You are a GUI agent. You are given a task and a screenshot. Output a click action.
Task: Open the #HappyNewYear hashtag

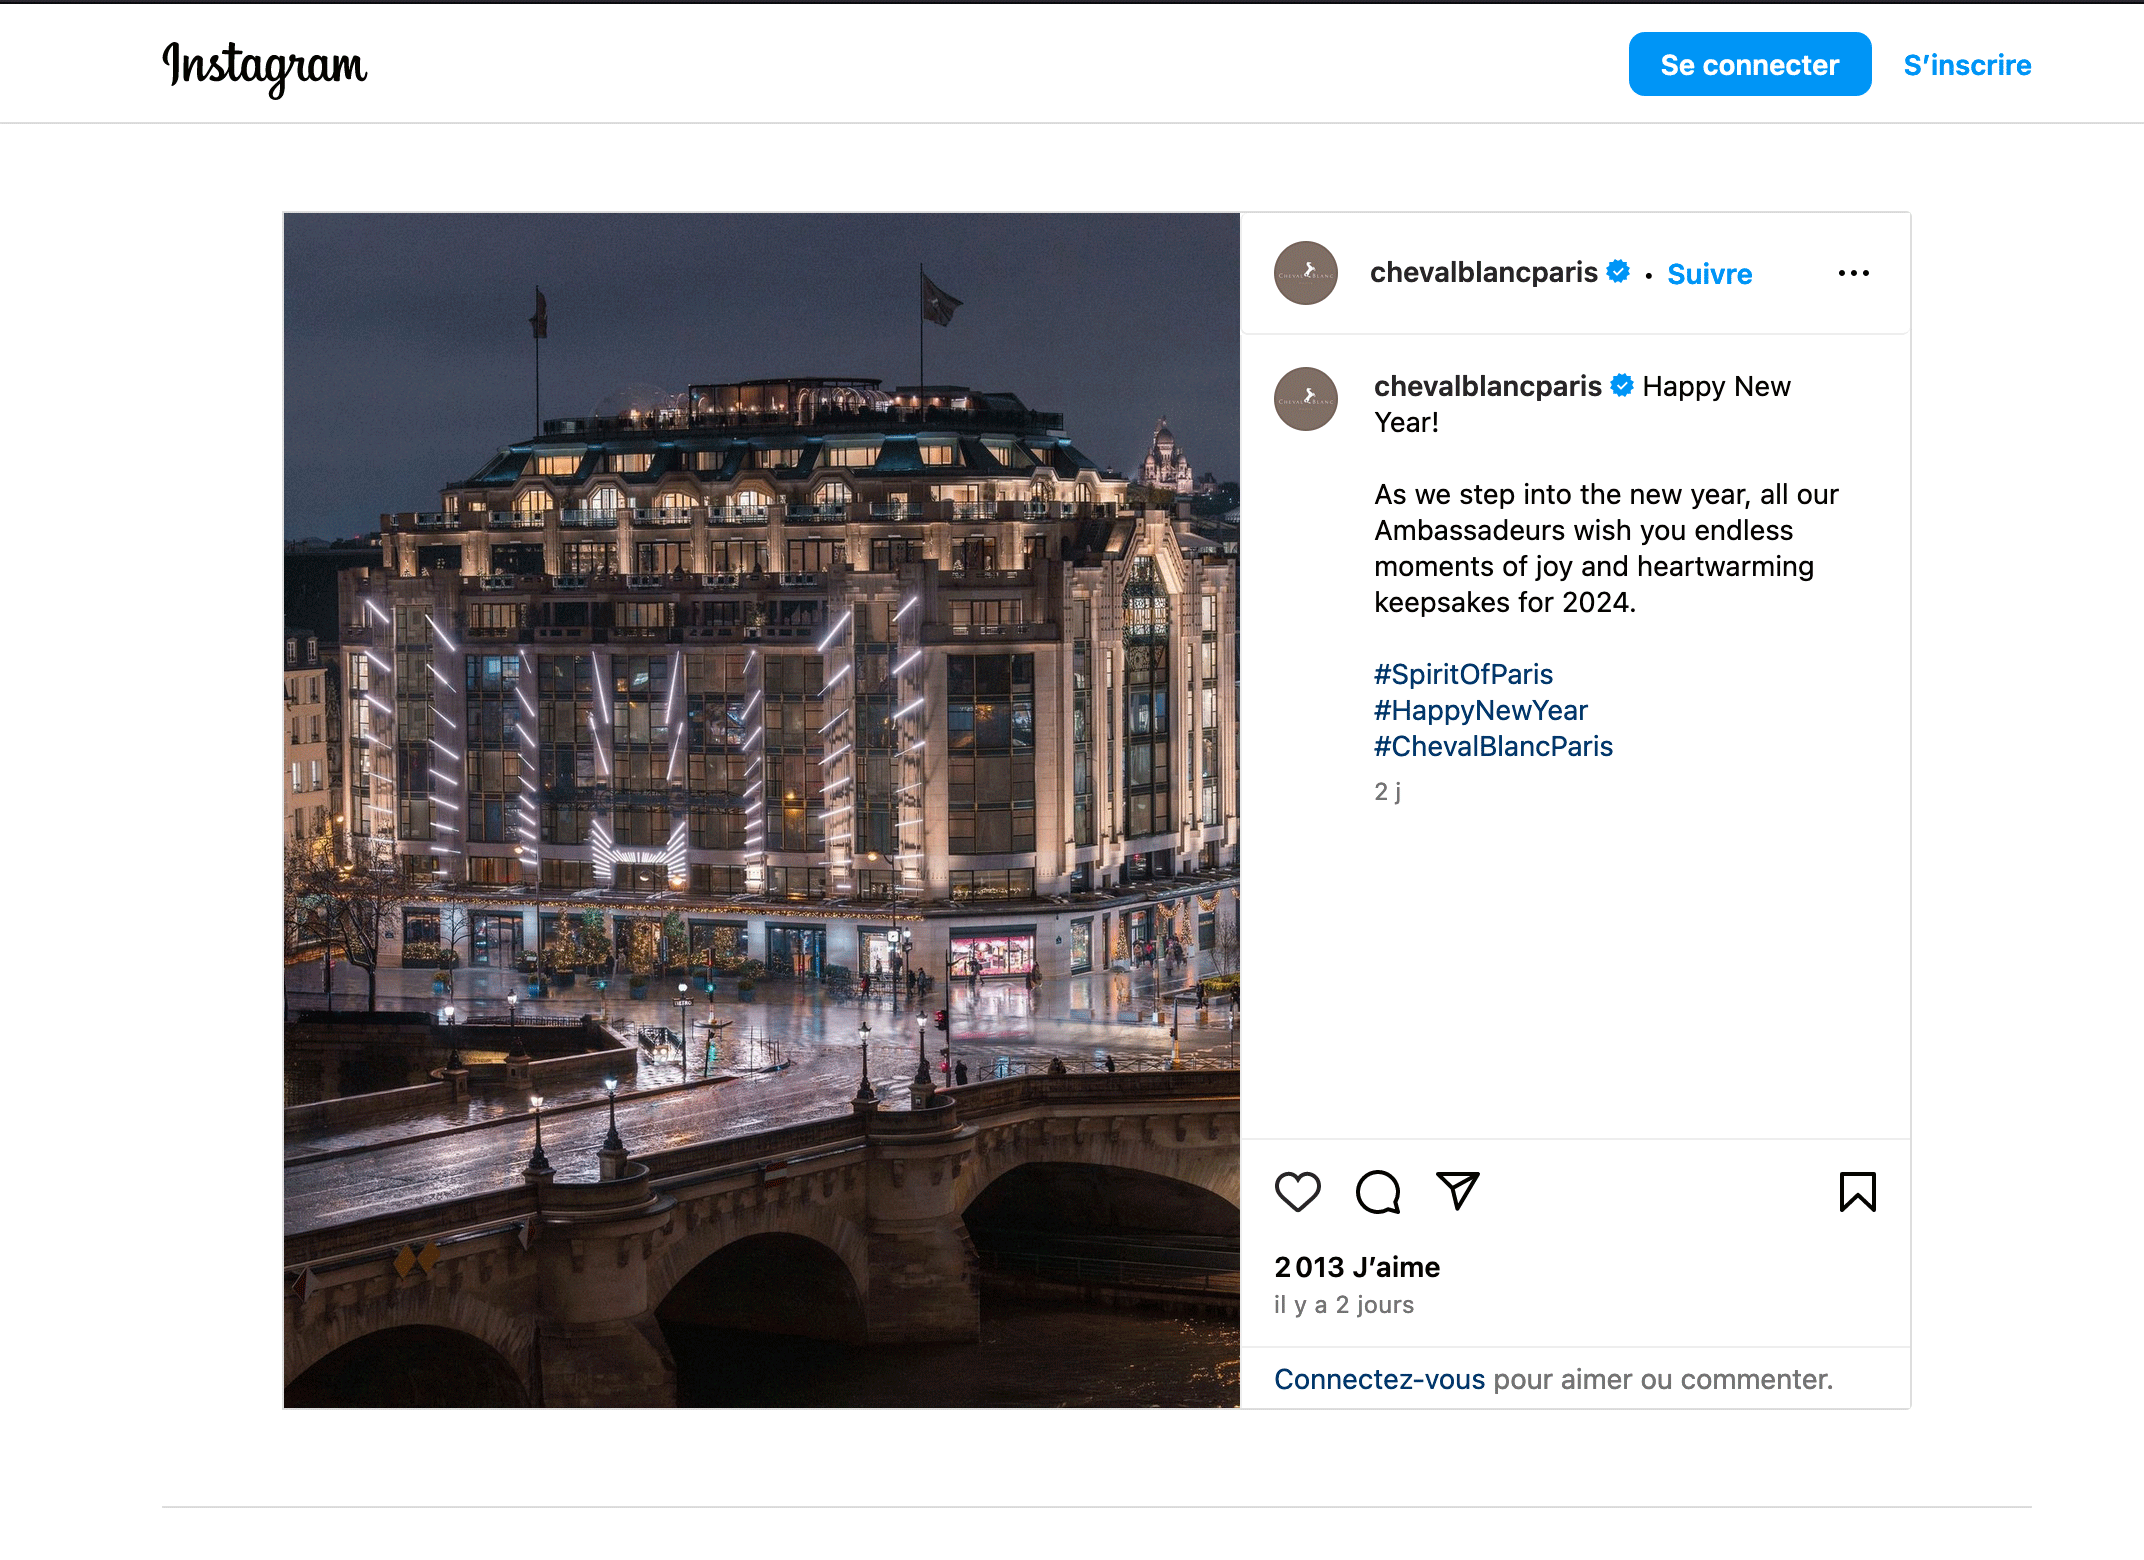(x=1480, y=710)
